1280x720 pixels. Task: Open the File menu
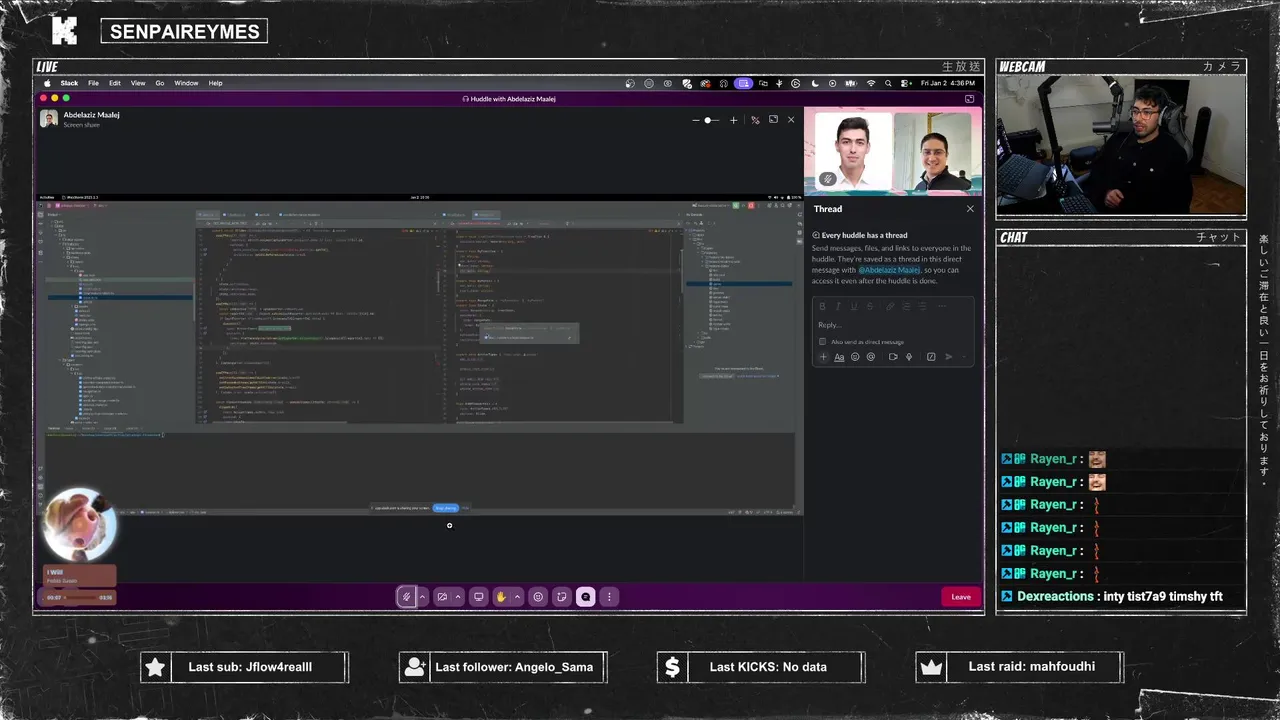pyautogui.click(x=93, y=83)
